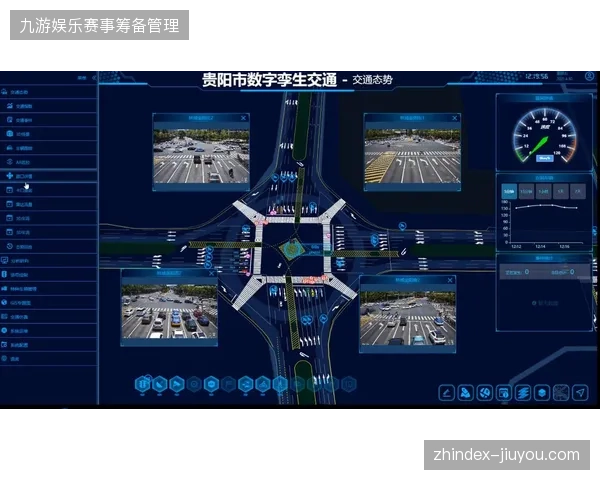Click the navigation arrow tool at bottom right
600x480 pixels.
pyautogui.click(x=580, y=393)
